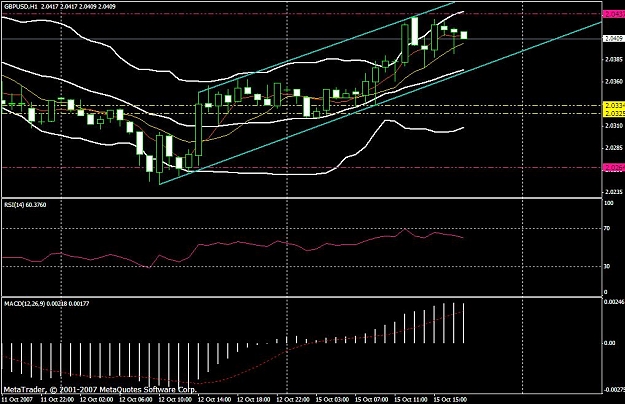Click the 12 Oct 22:00 time label
This screenshot has height=404, width=625.
tap(293, 399)
